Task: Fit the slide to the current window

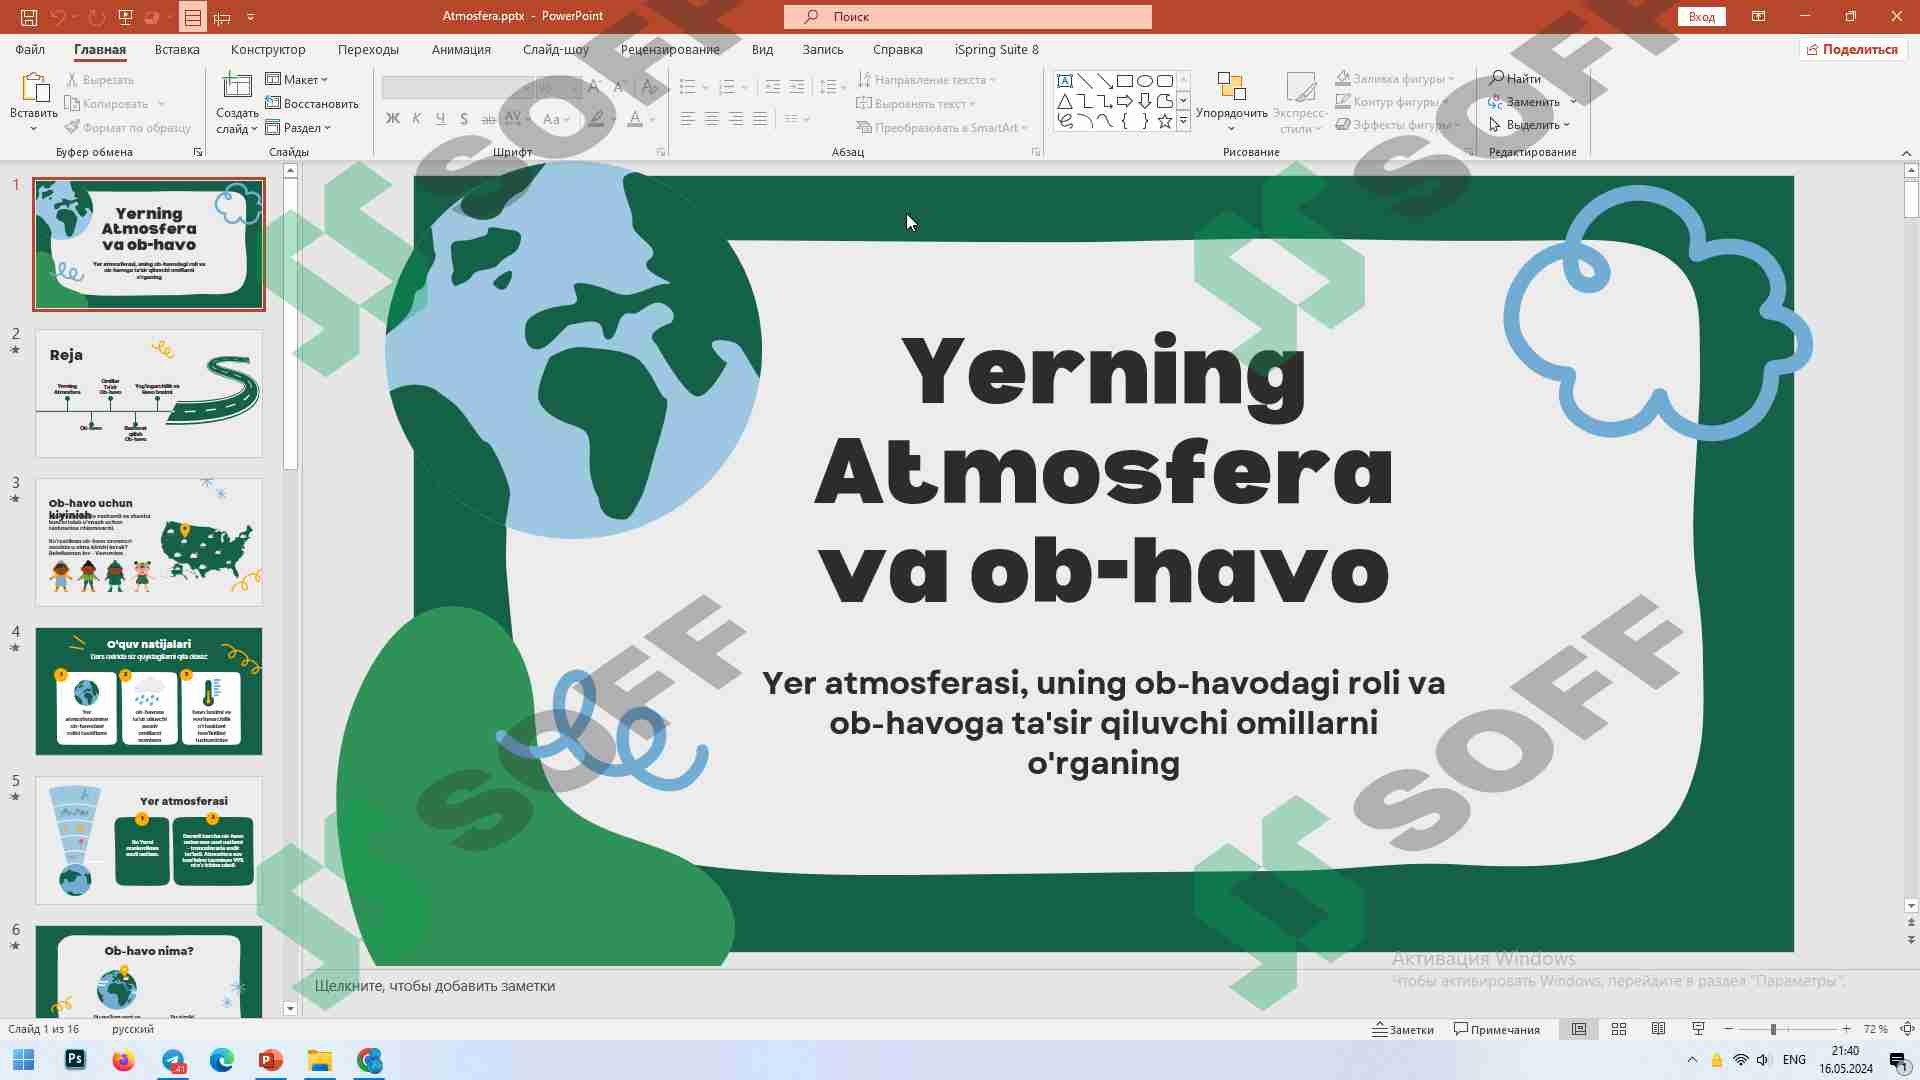Action: (x=1907, y=1029)
